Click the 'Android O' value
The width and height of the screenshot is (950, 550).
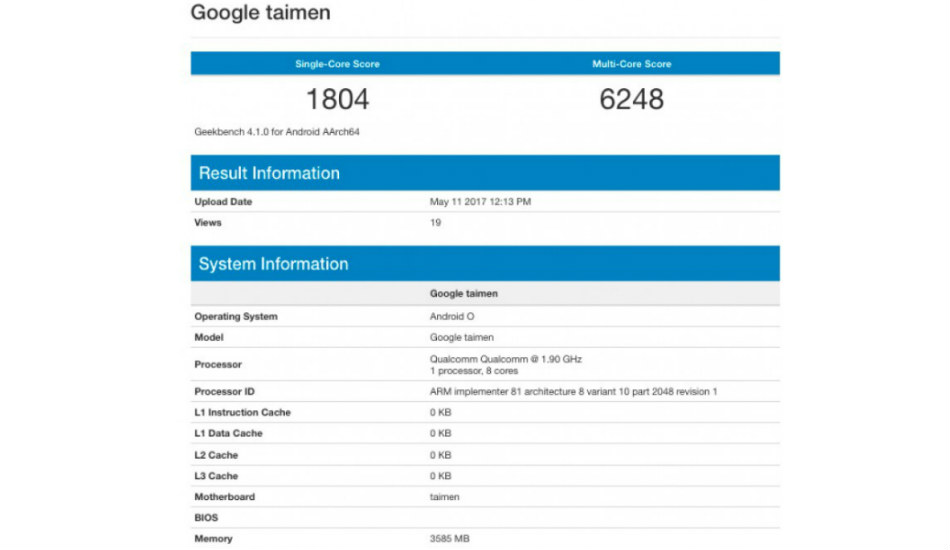click(452, 317)
